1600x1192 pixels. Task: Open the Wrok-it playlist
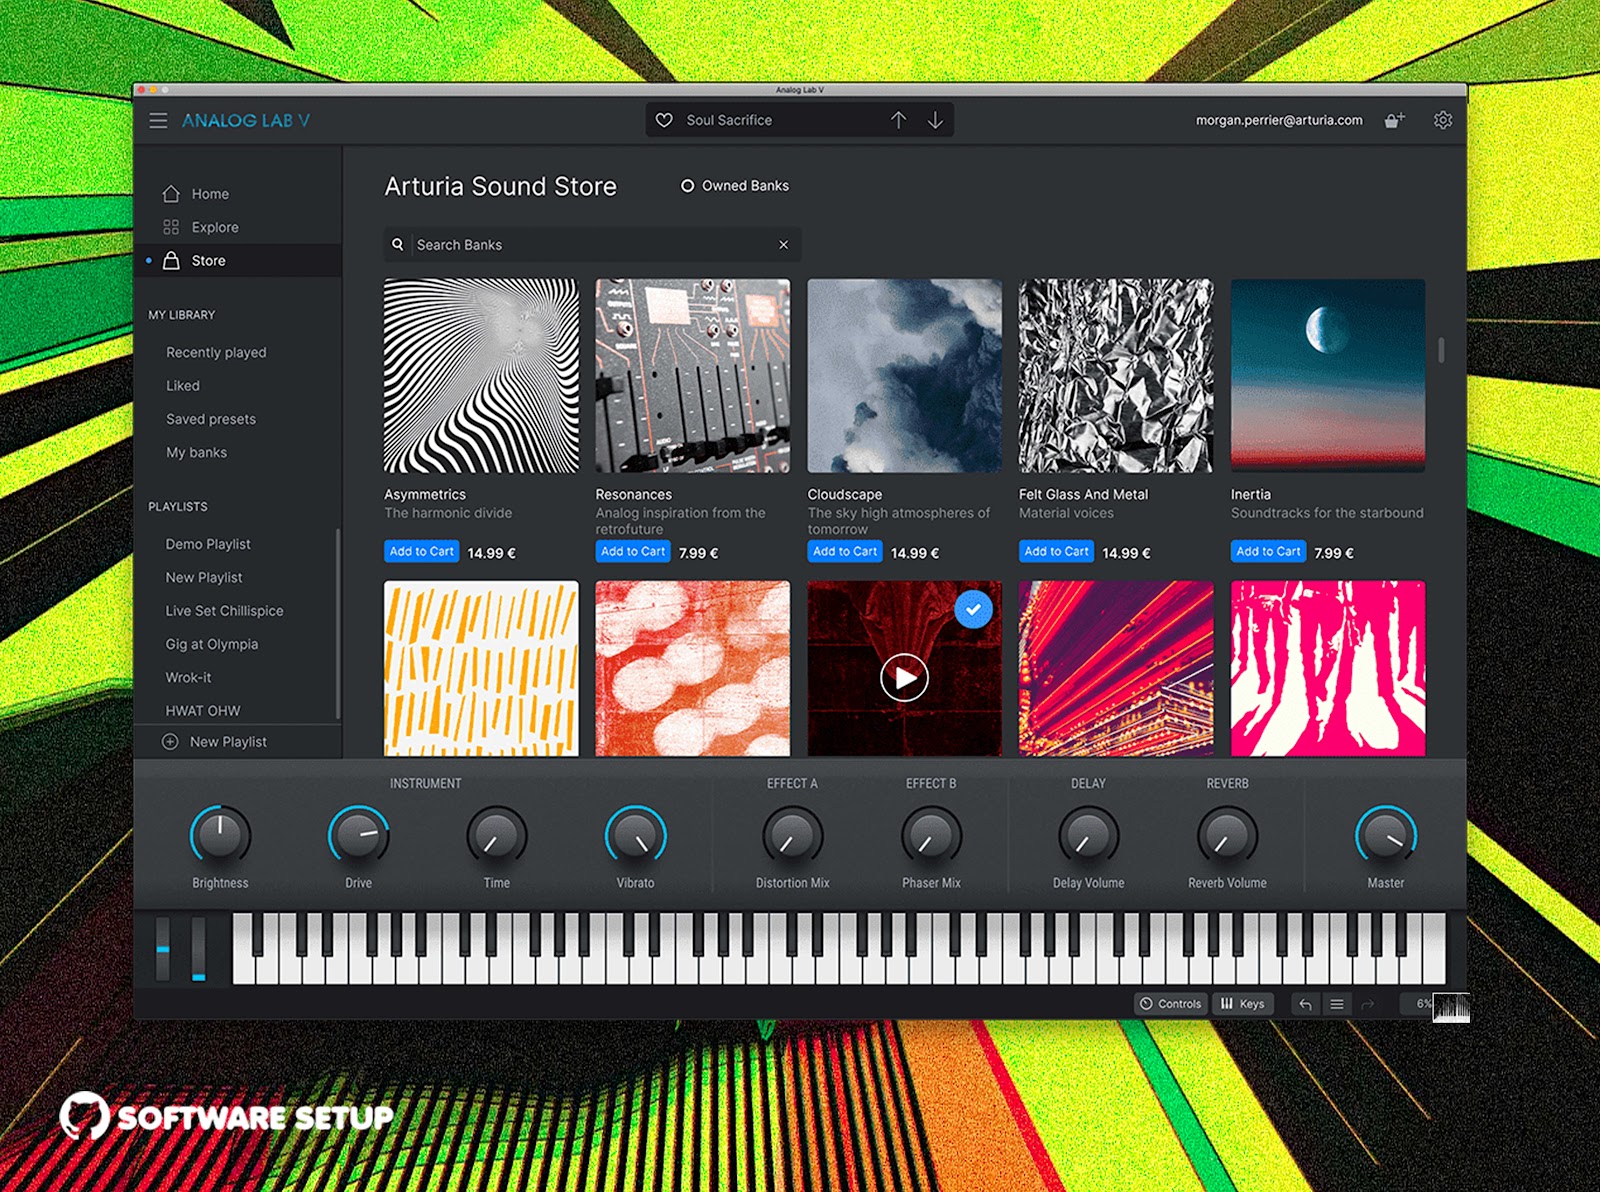[x=188, y=677]
